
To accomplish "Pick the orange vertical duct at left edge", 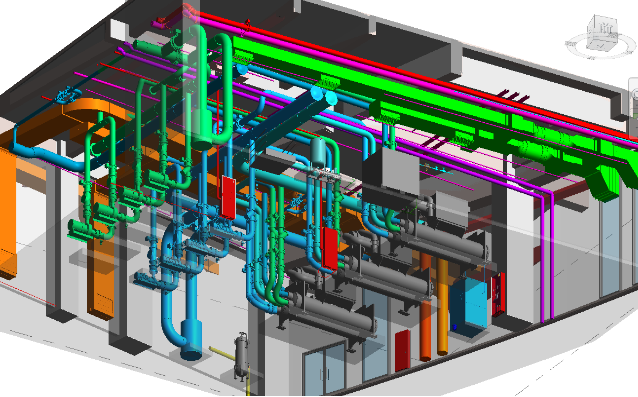I will click(x=8, y=212).
